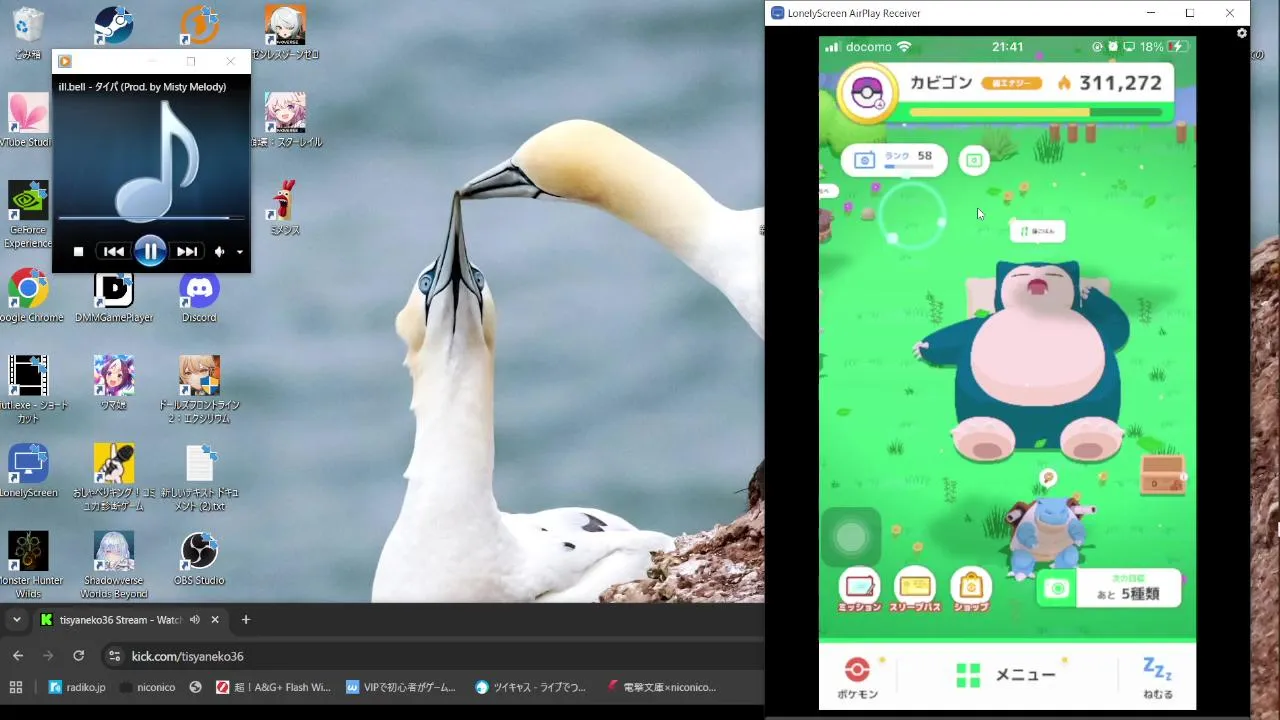Open OBS Studio desktop shortcut
Image resolution: width=1280 pixels, height=720 pixels.
199,558
